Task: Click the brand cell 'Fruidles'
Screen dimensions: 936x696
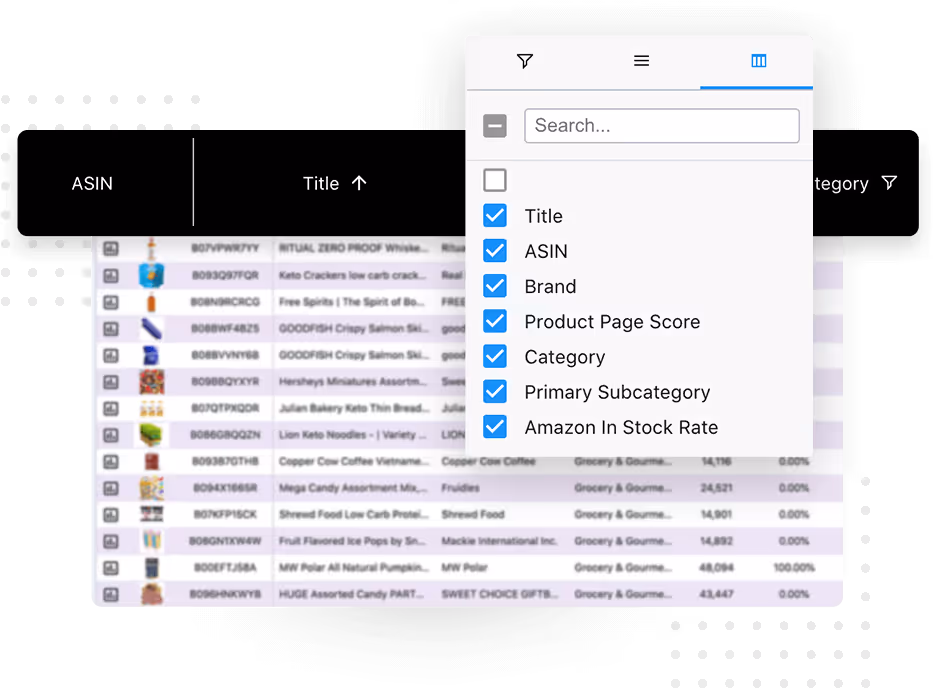Action: pos(460,488)
